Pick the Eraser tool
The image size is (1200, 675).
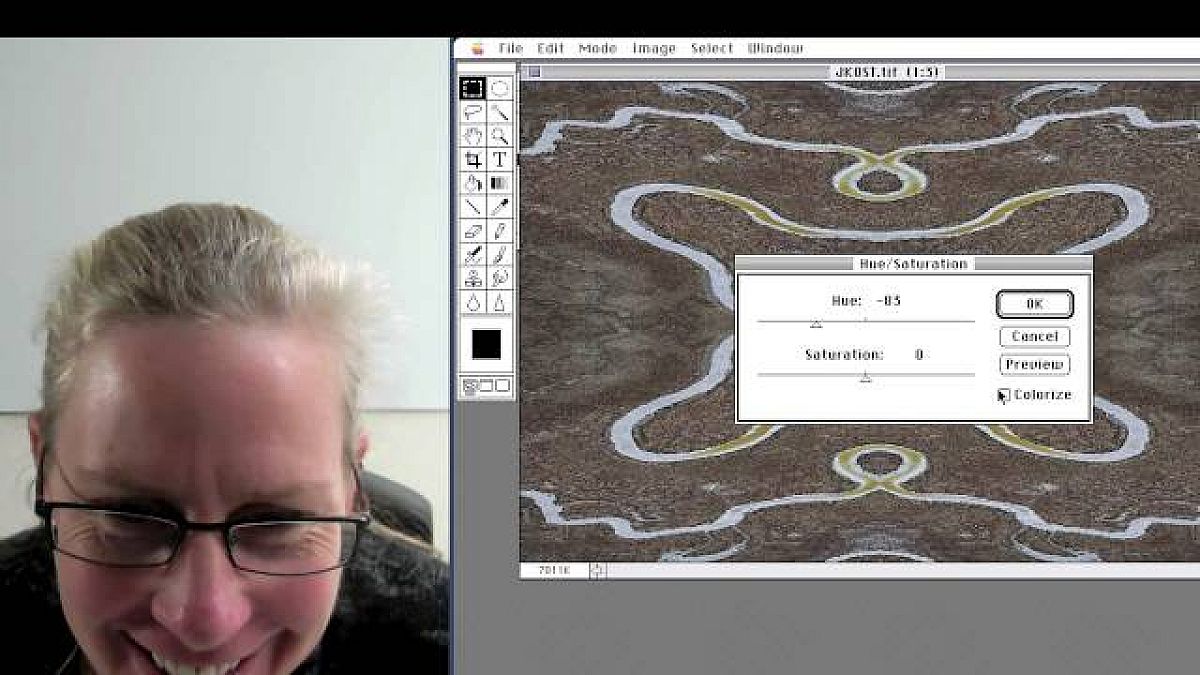click(473, 231)
